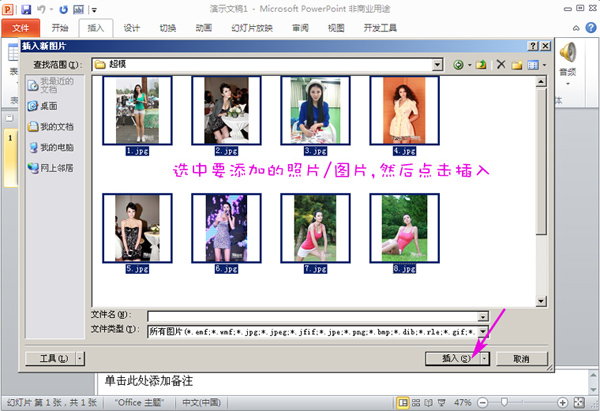The height and width of the screenshot is (411, 600).
Task: Open the Back history dropdown arrow
Action: point(469,65)
